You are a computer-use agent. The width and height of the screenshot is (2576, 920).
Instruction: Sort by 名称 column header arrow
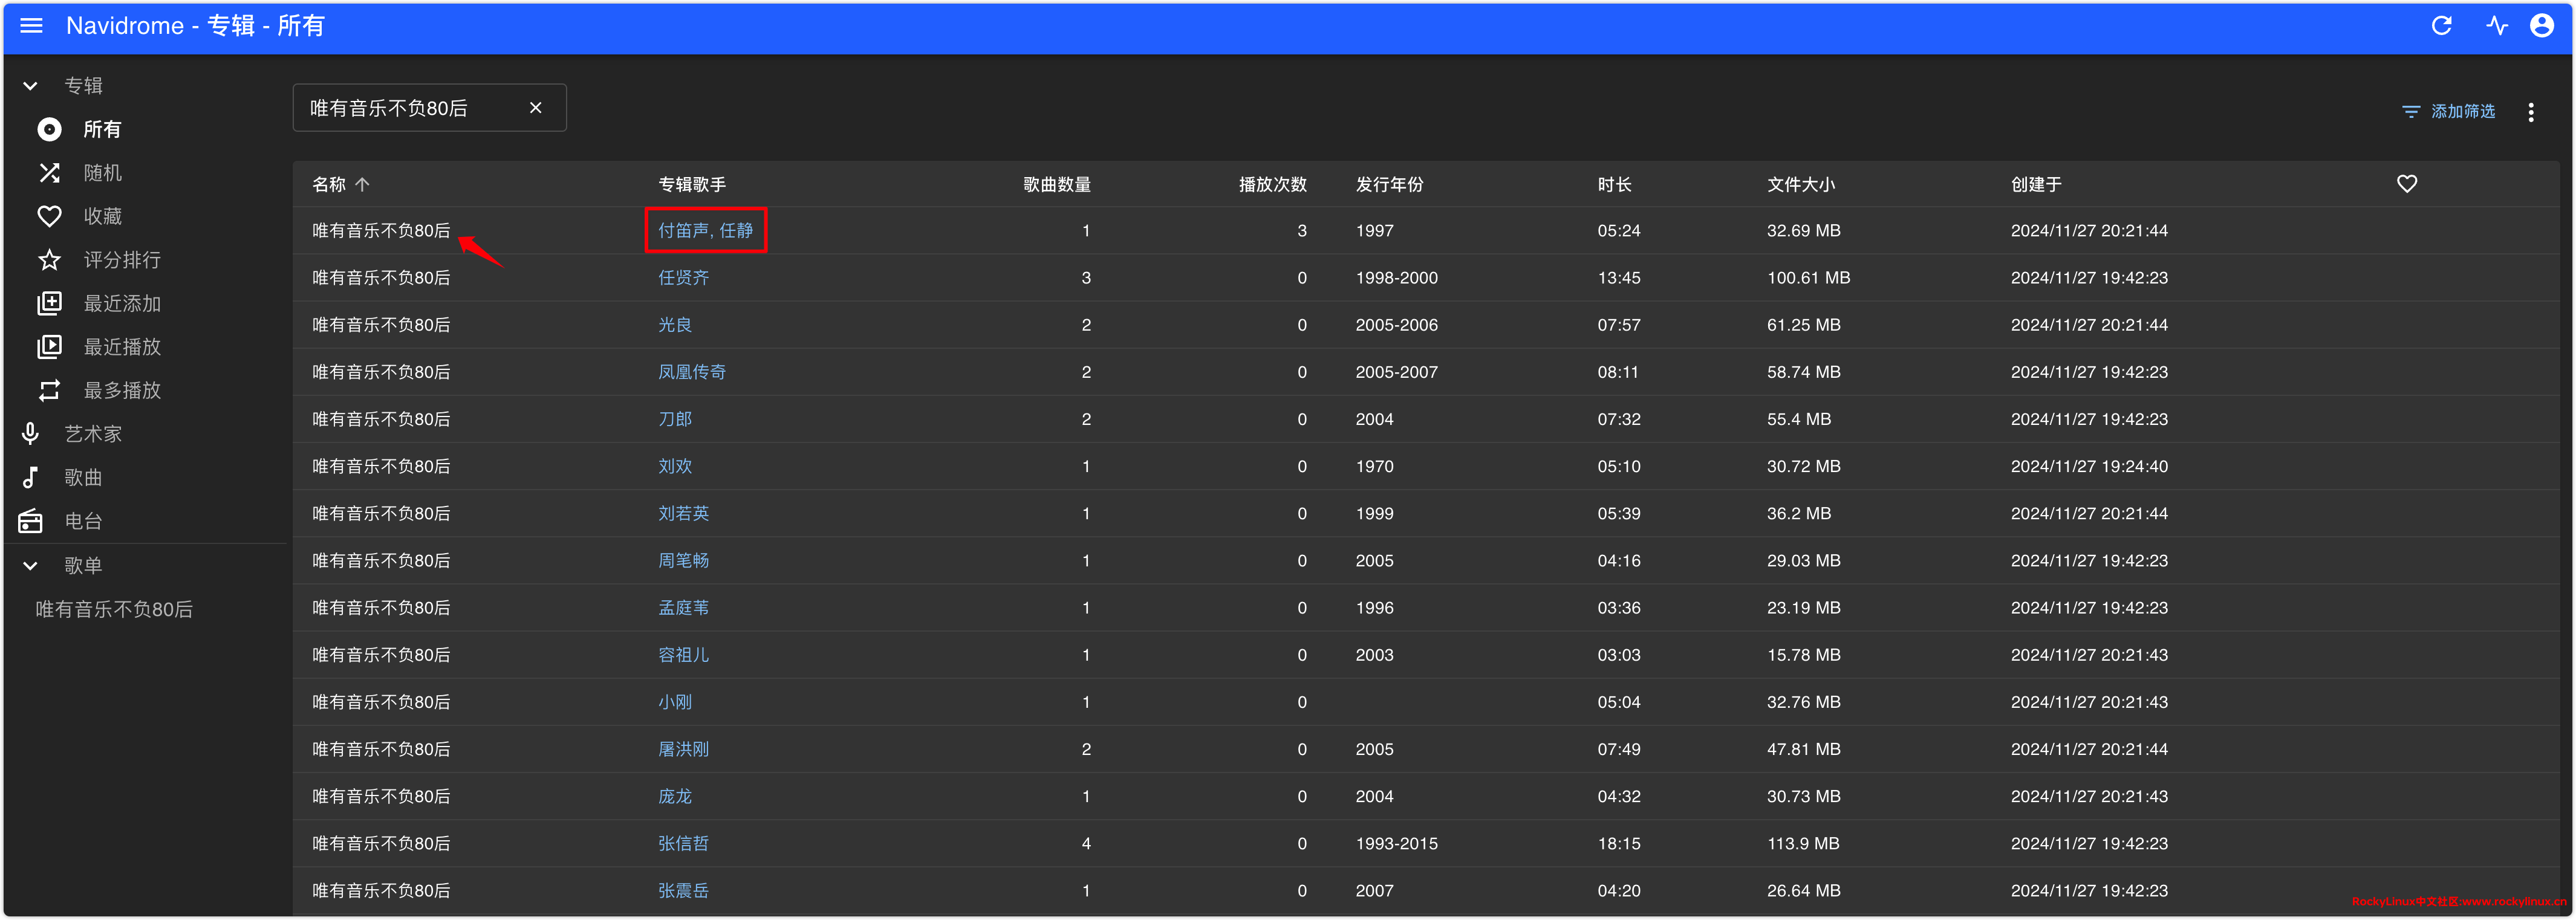click(x=362, y=184)
